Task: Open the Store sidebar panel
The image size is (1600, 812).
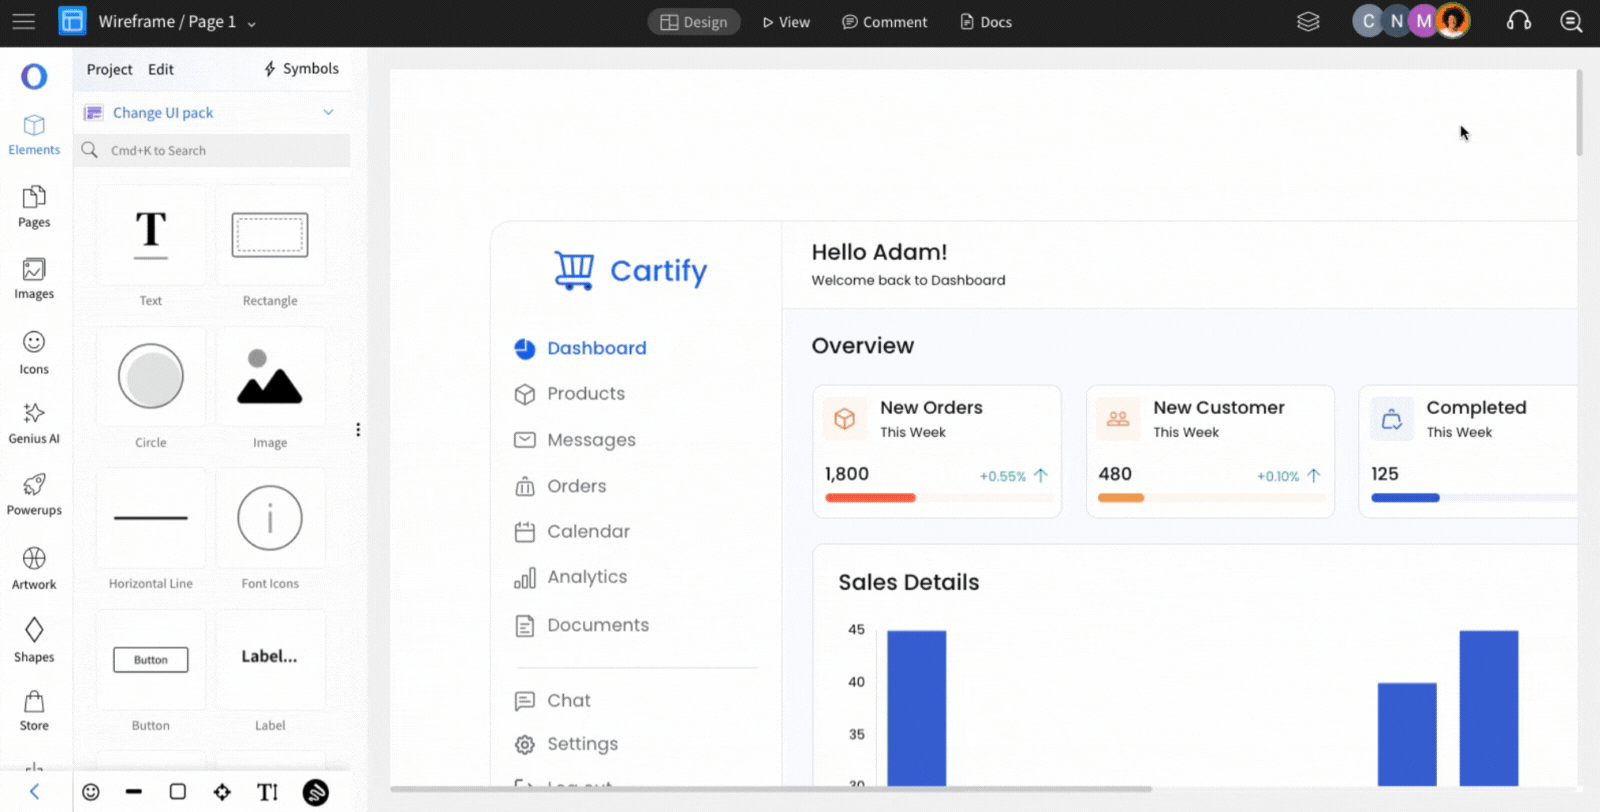Action: tap(34, 711)
